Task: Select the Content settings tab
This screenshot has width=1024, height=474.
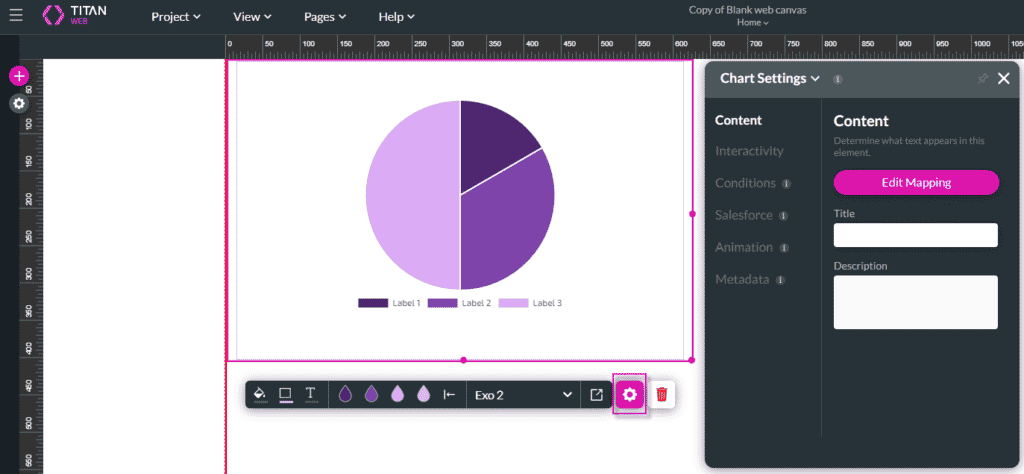Action: 739,120
